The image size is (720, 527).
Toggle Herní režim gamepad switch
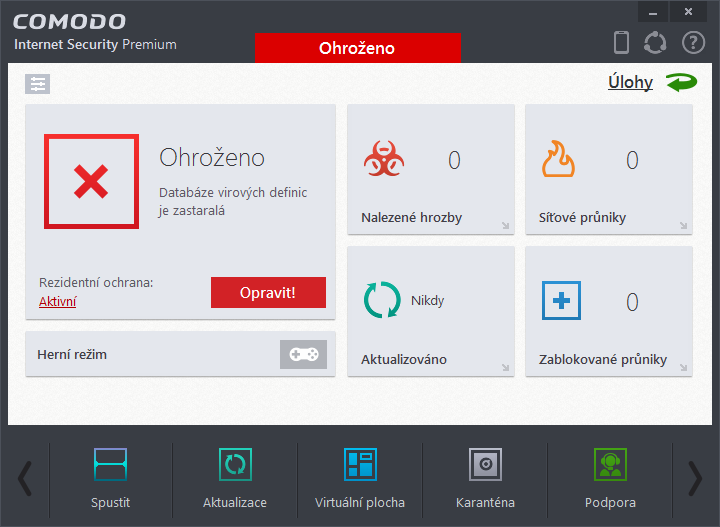[304, 354]
